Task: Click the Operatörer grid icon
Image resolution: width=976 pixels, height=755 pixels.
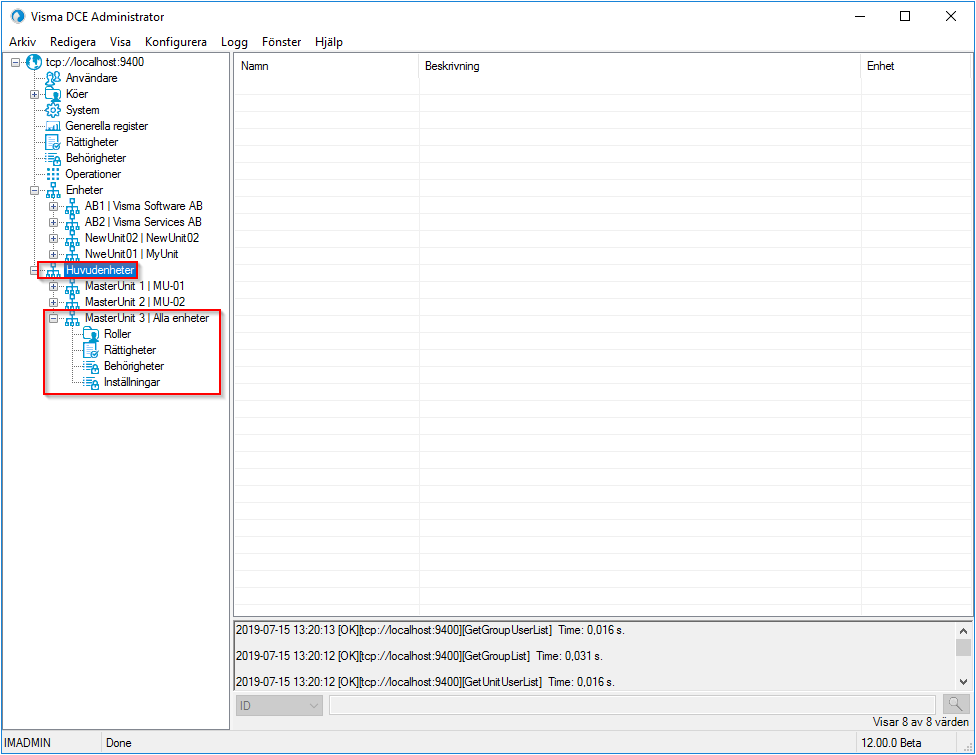Action: [x=54, y=173]
